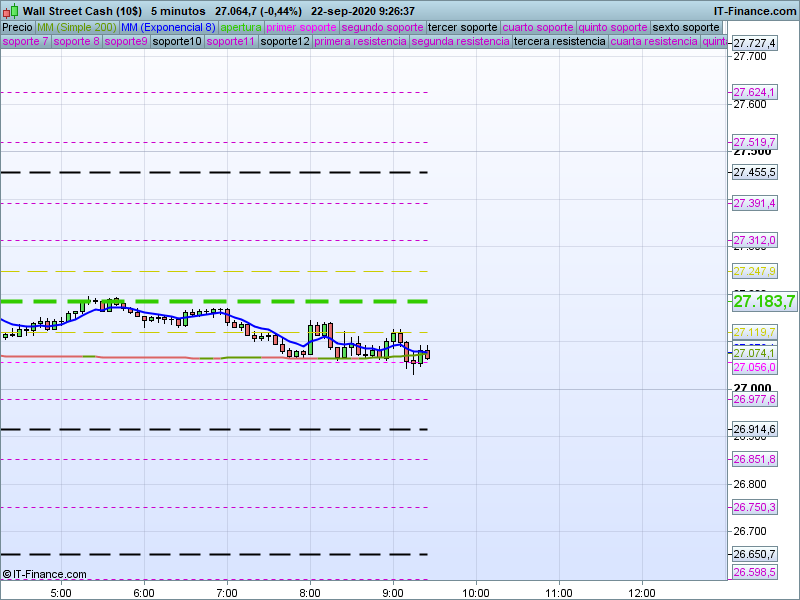Click the 6:00 time axis label
The width and height of the screenshot is (800, 600).
pos(144,593)
